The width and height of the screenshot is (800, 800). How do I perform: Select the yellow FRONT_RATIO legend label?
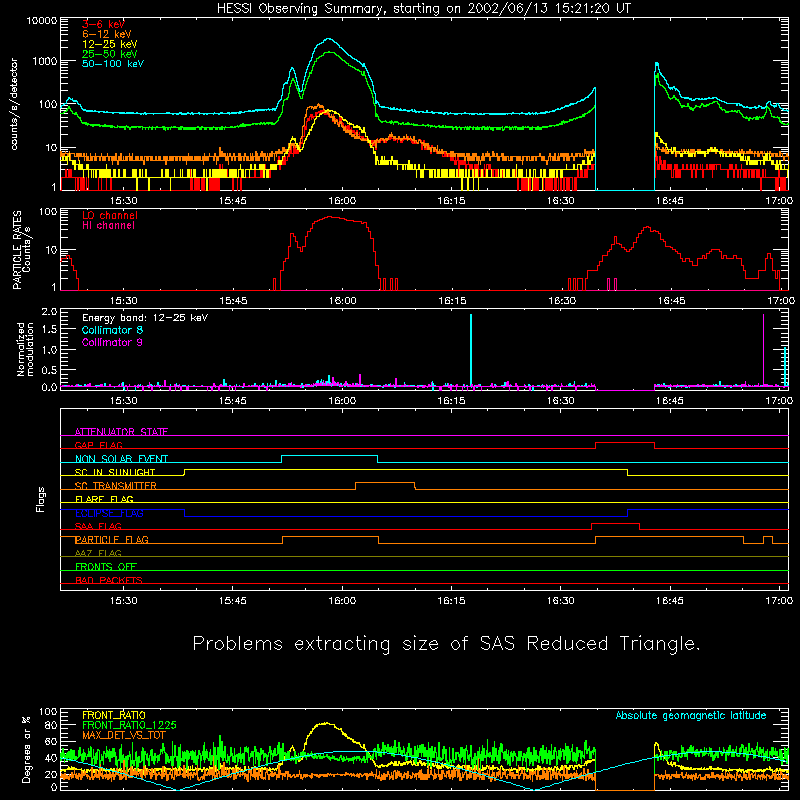114,715
